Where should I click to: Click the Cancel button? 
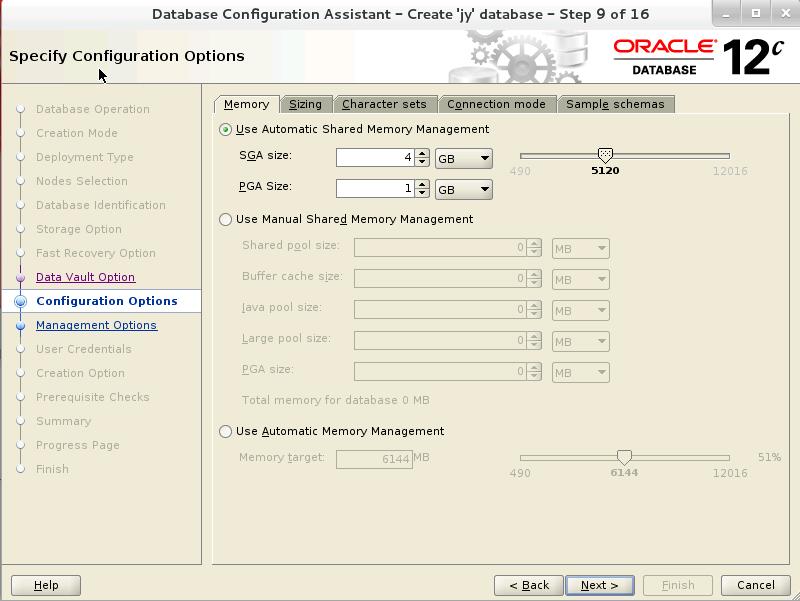coord(756,585)
